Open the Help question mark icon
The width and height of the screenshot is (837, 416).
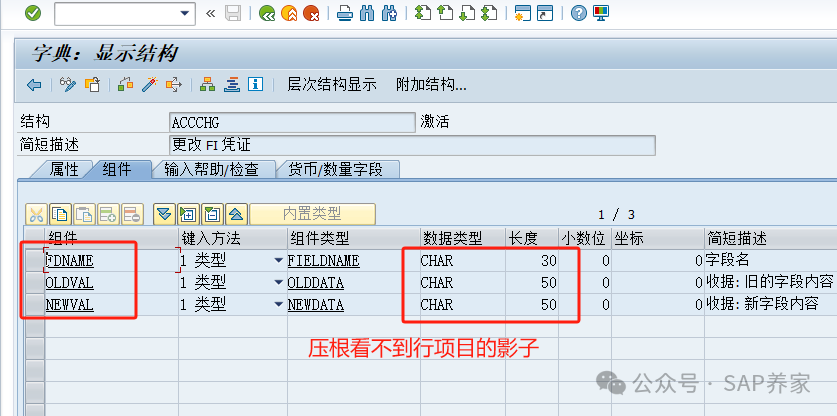point(579,13)
